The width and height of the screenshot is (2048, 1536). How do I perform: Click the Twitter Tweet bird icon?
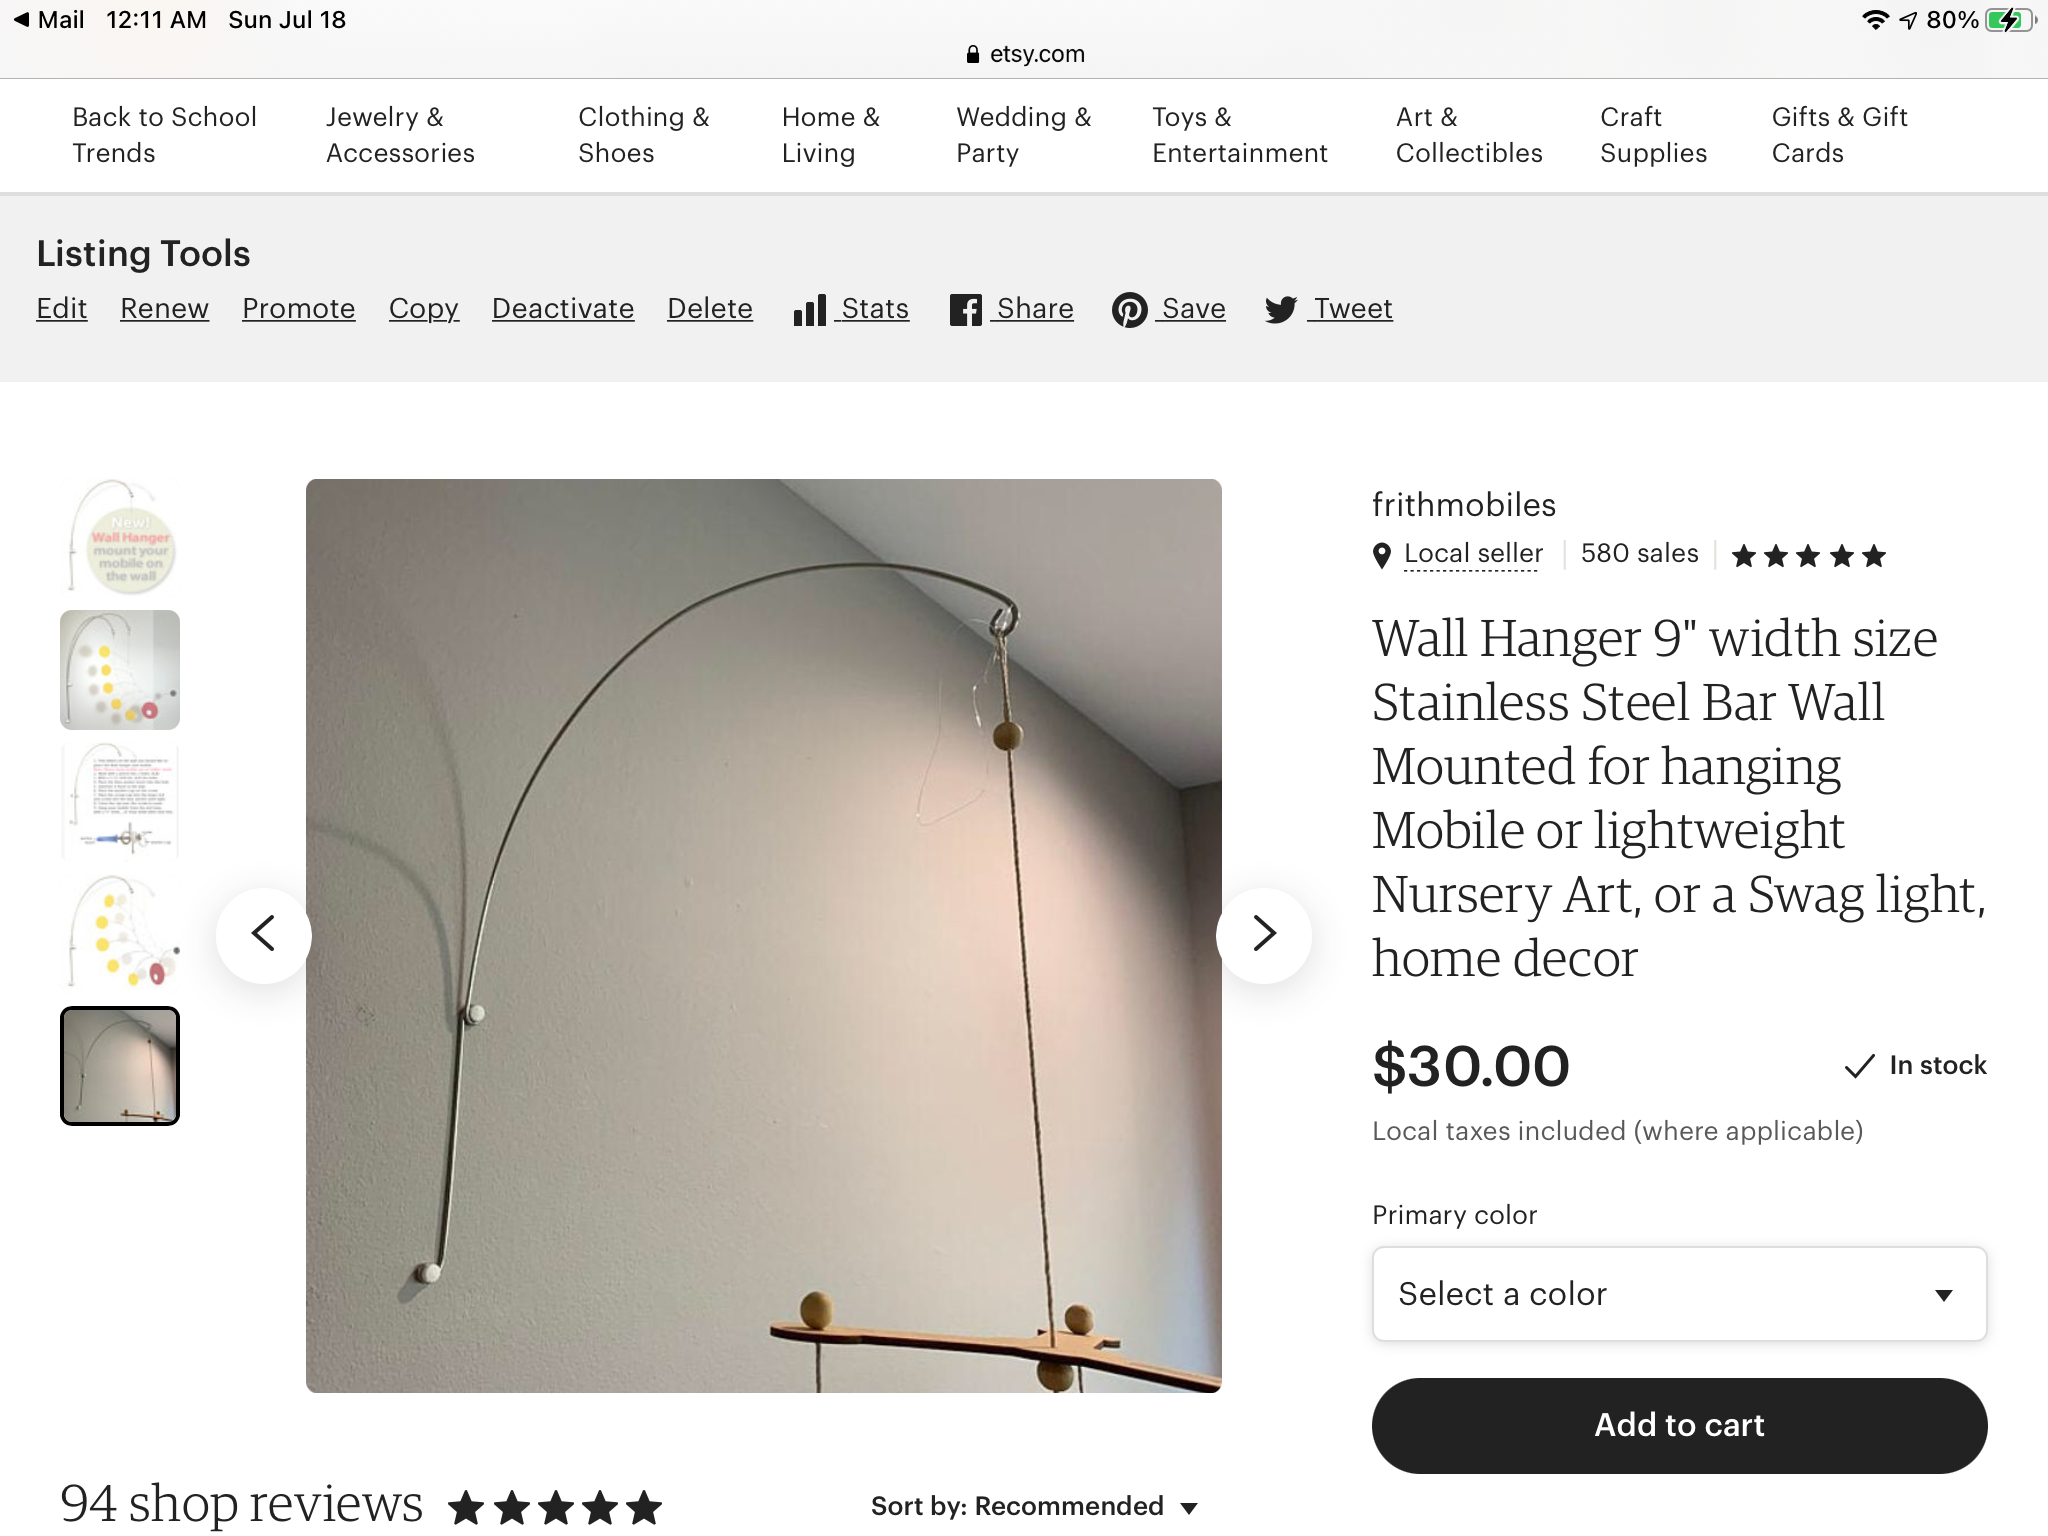(x=1281, y=310)
